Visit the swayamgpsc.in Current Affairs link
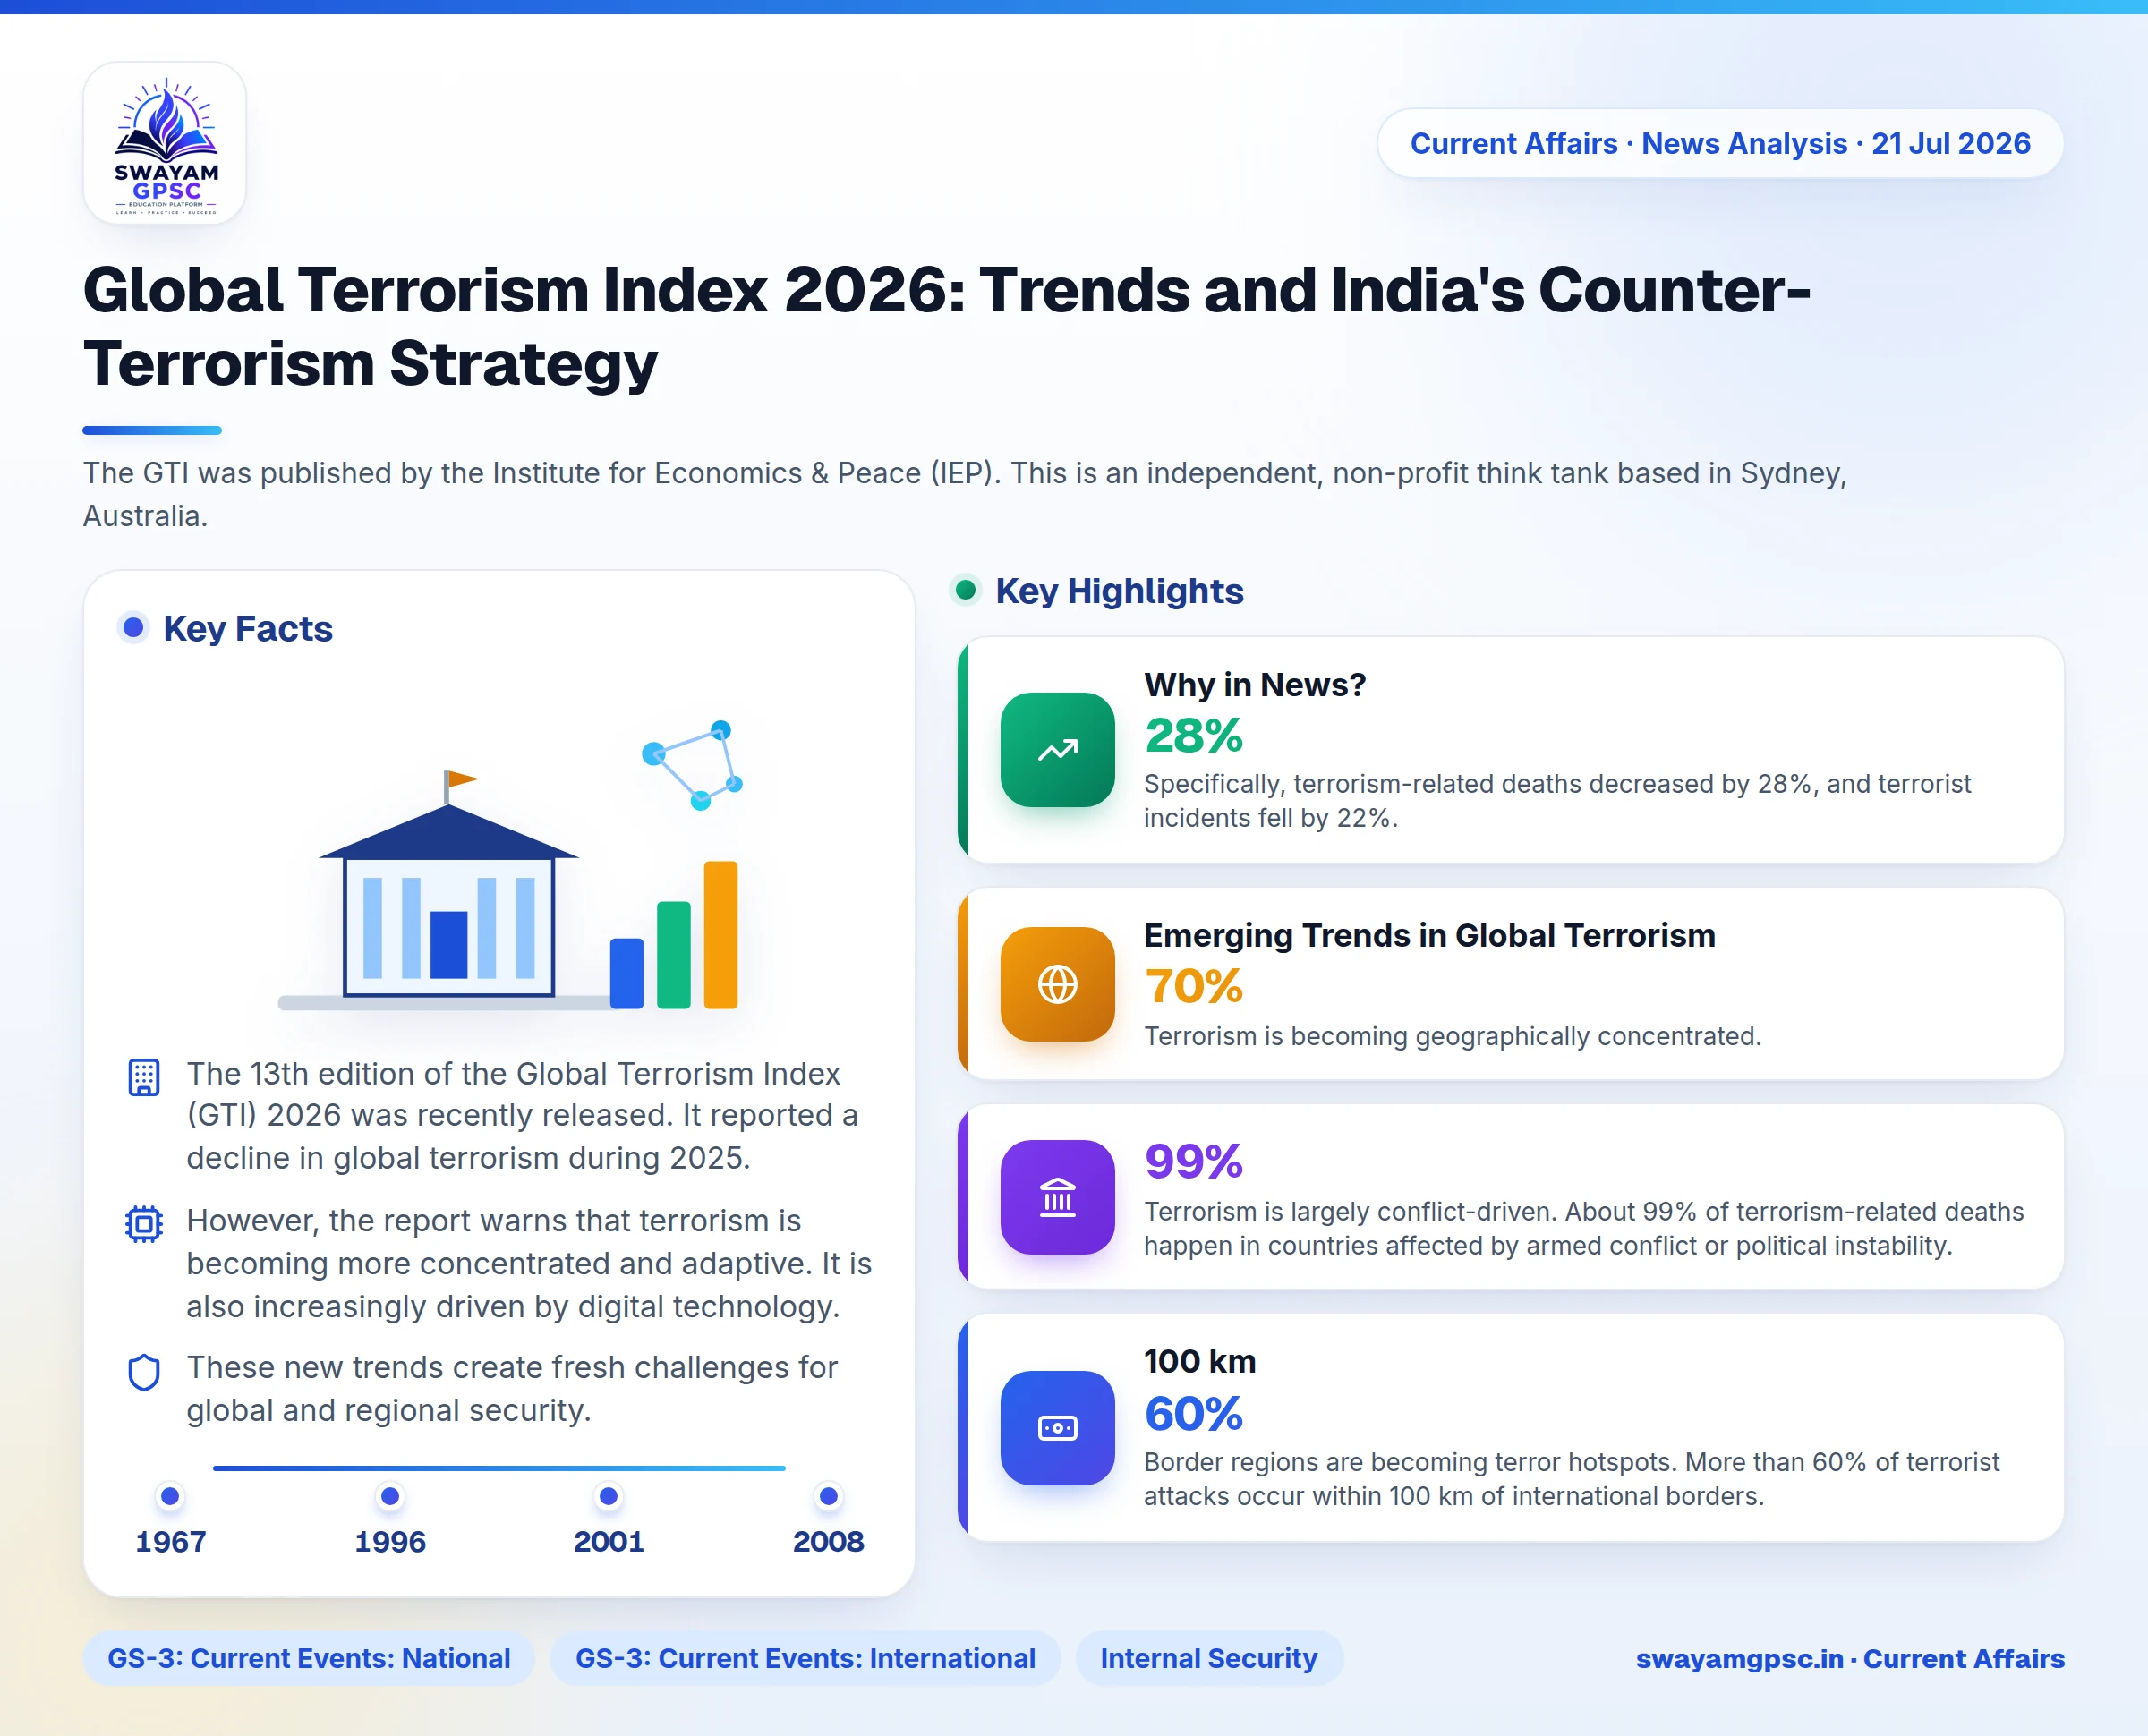2148x1736 pixels. [1850, 1659]
